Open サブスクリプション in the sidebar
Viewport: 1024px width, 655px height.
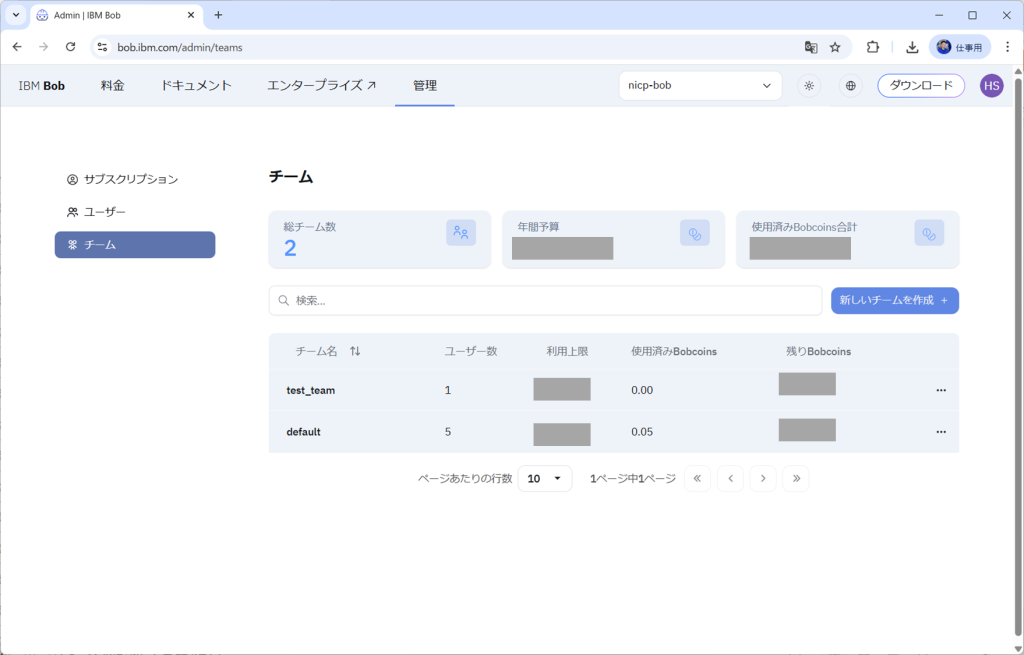(x=122, y=179)
